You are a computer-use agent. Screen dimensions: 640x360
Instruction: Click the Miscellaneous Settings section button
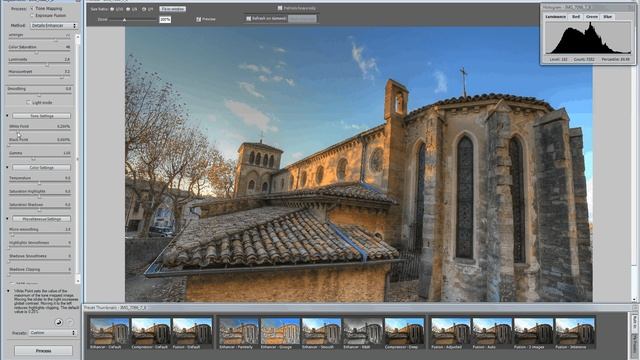point(42,219)
